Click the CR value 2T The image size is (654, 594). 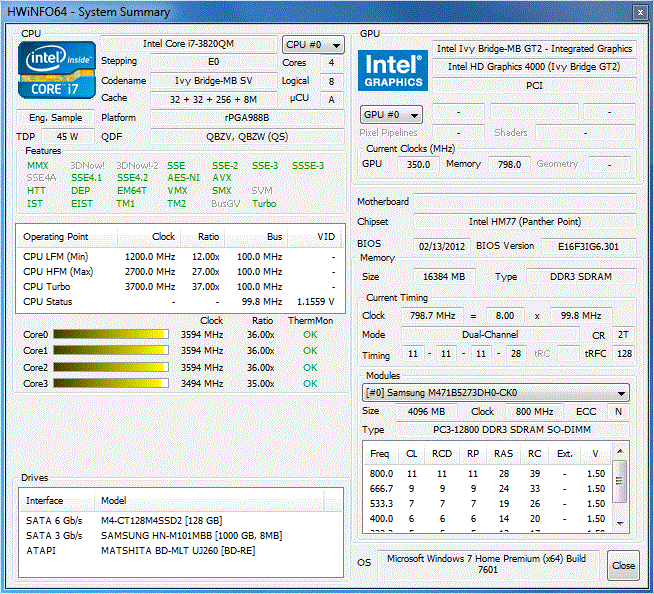tap(623, 335)
